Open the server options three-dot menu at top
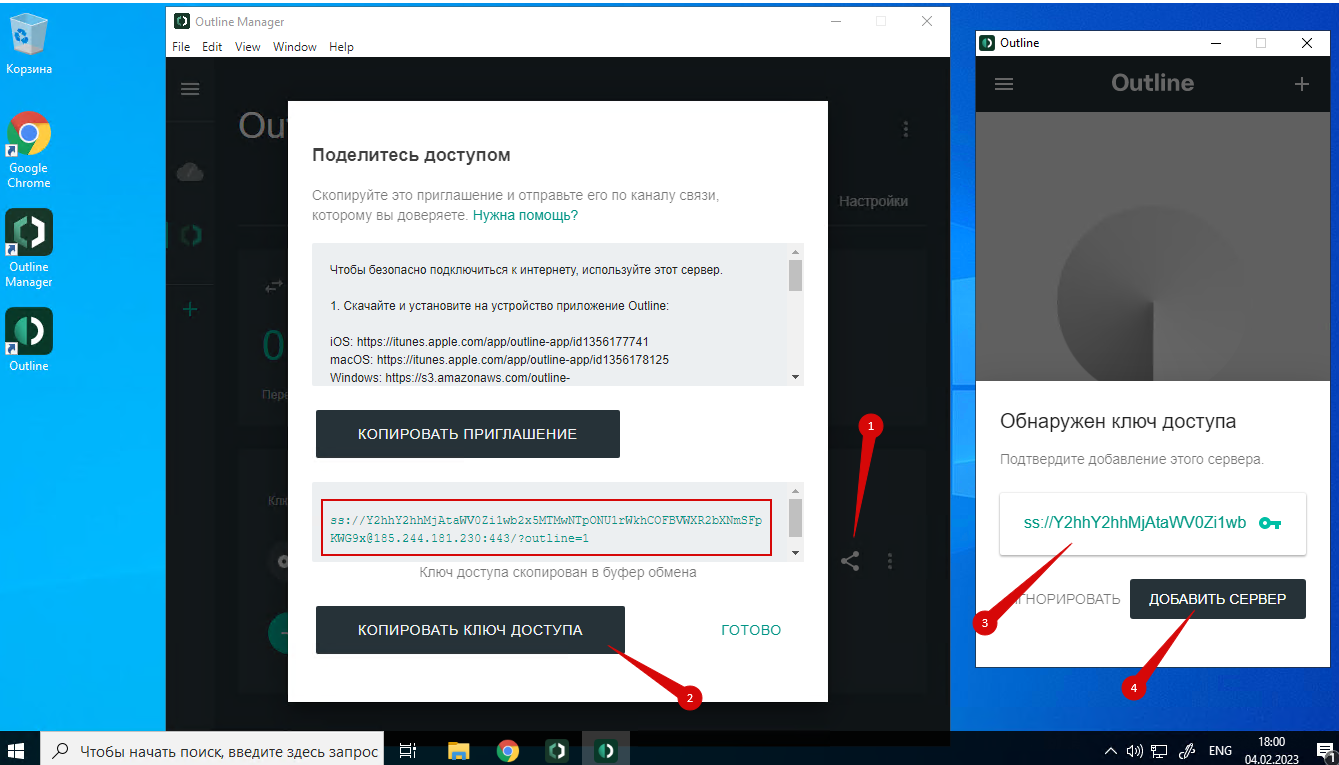Viewport: 1339px width, 765px height. [x=906, y=129]
